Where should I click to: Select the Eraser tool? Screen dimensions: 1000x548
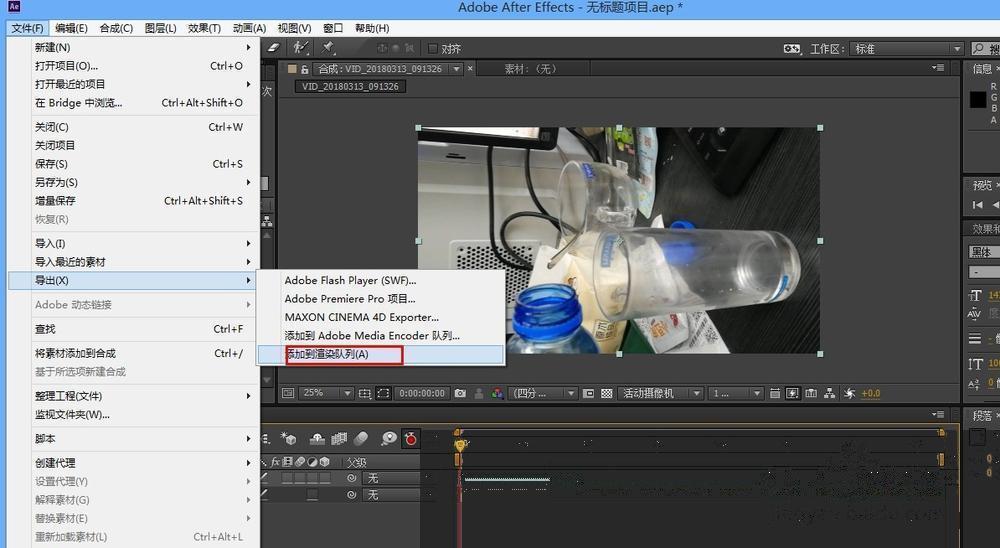273,48
